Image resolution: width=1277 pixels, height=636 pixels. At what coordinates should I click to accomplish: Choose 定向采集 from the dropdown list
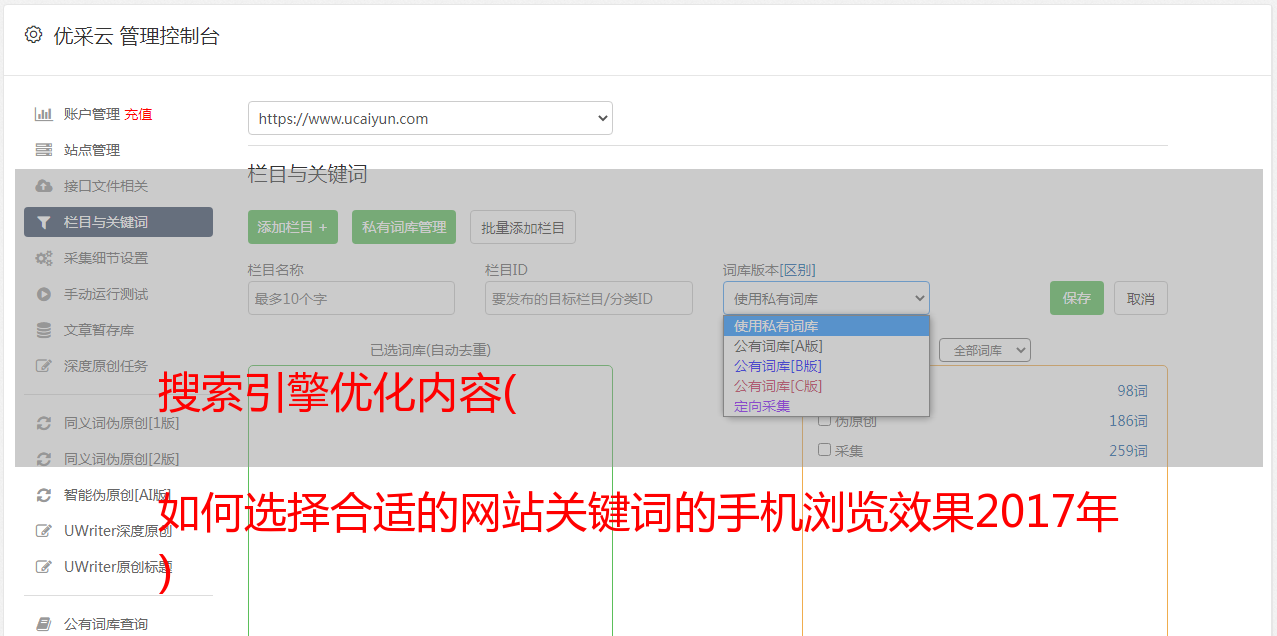826,406
